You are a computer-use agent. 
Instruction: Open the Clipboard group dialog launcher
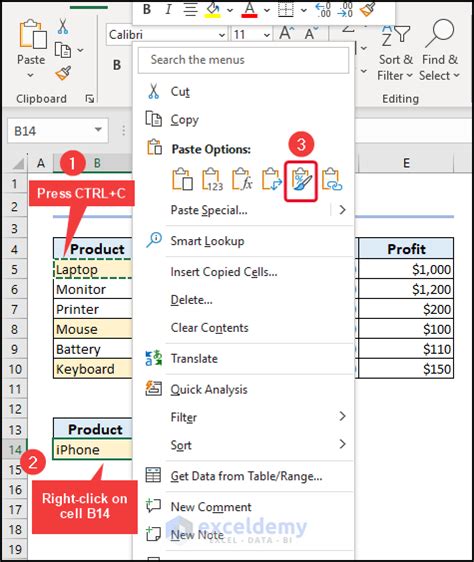90,99
